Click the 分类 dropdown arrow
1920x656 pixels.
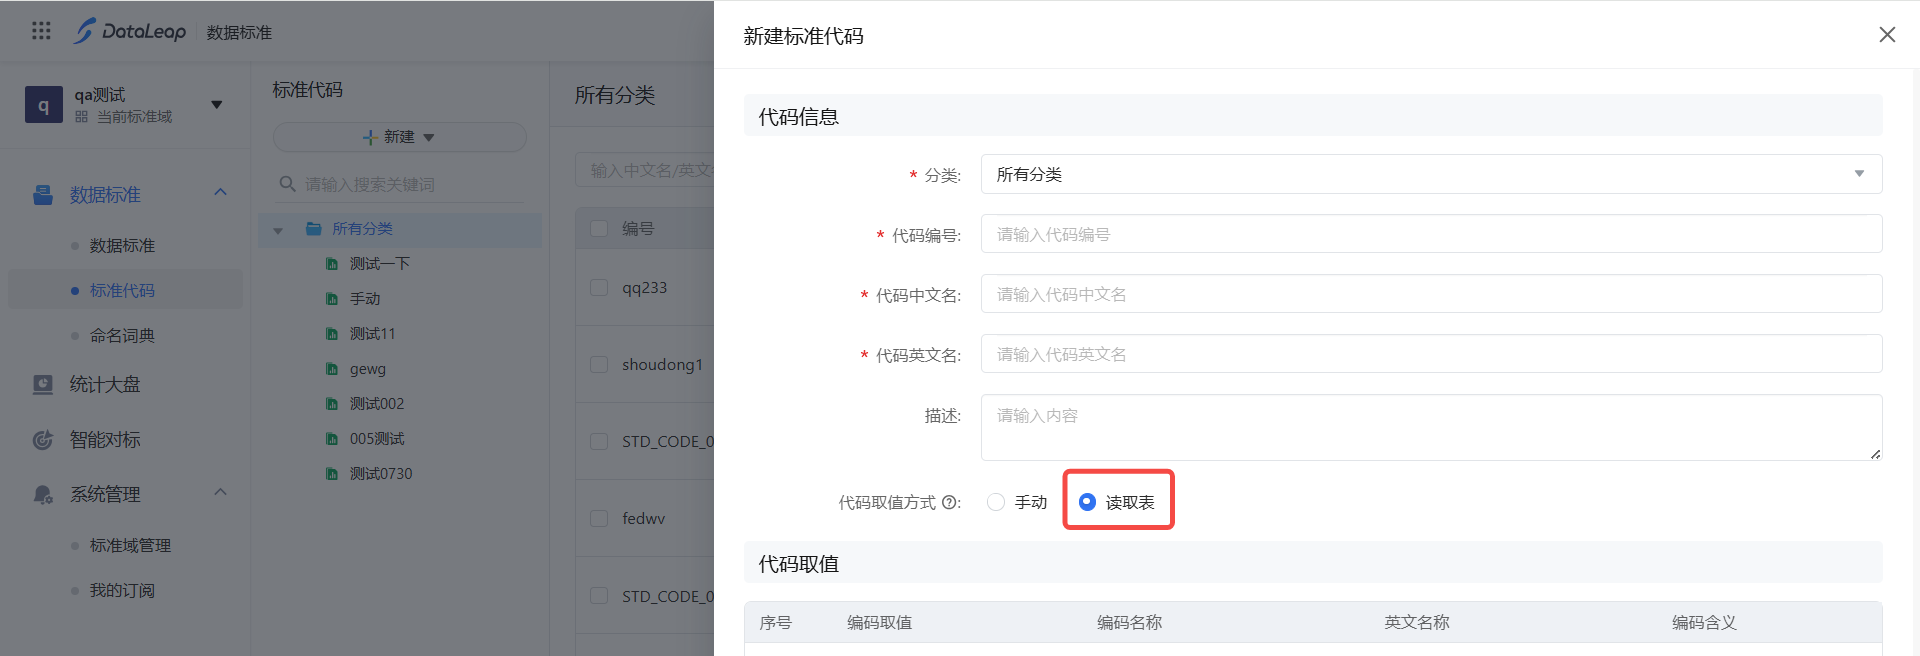tap(1859, 174)
